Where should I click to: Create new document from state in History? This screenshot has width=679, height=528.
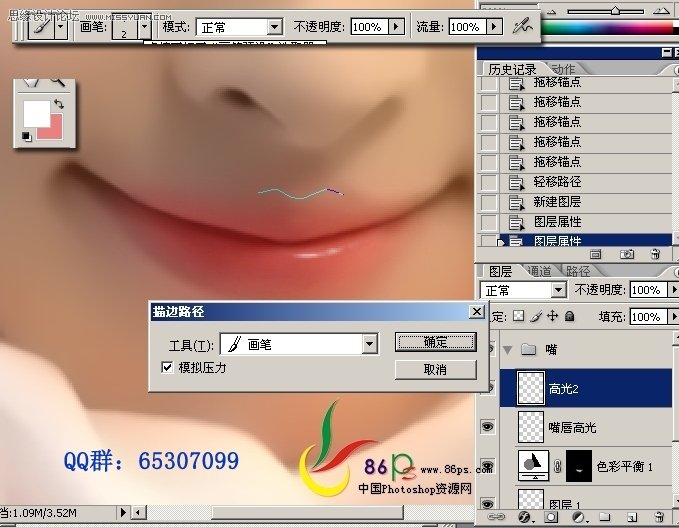tap(595, 254)
